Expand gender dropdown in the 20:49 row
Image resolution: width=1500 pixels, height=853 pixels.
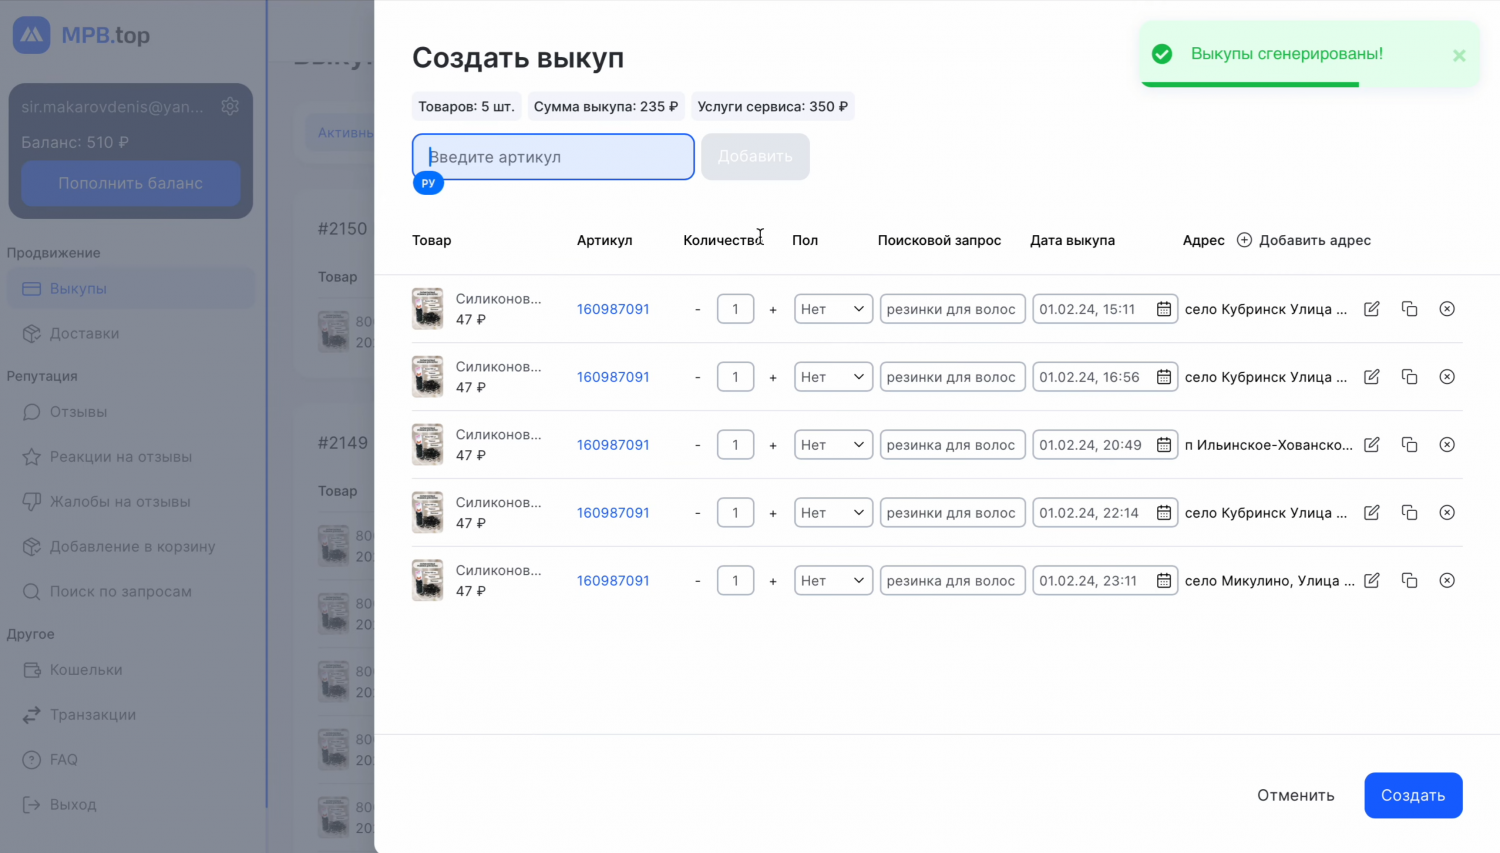coord(833,445)
